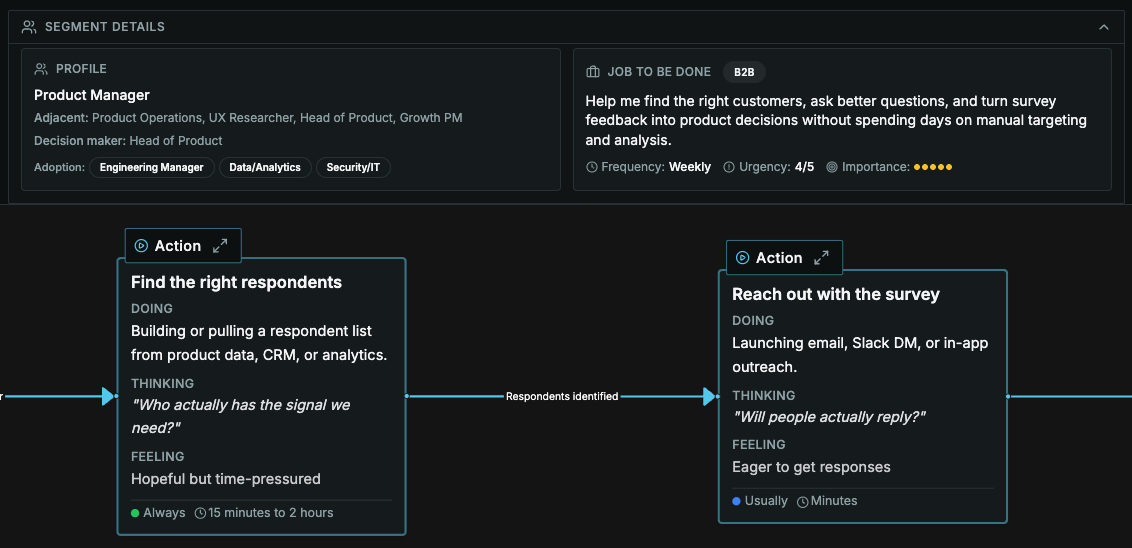Click the clock icon beside Minutes
The width and height of the screenshot is (1132, 548).
802,501
